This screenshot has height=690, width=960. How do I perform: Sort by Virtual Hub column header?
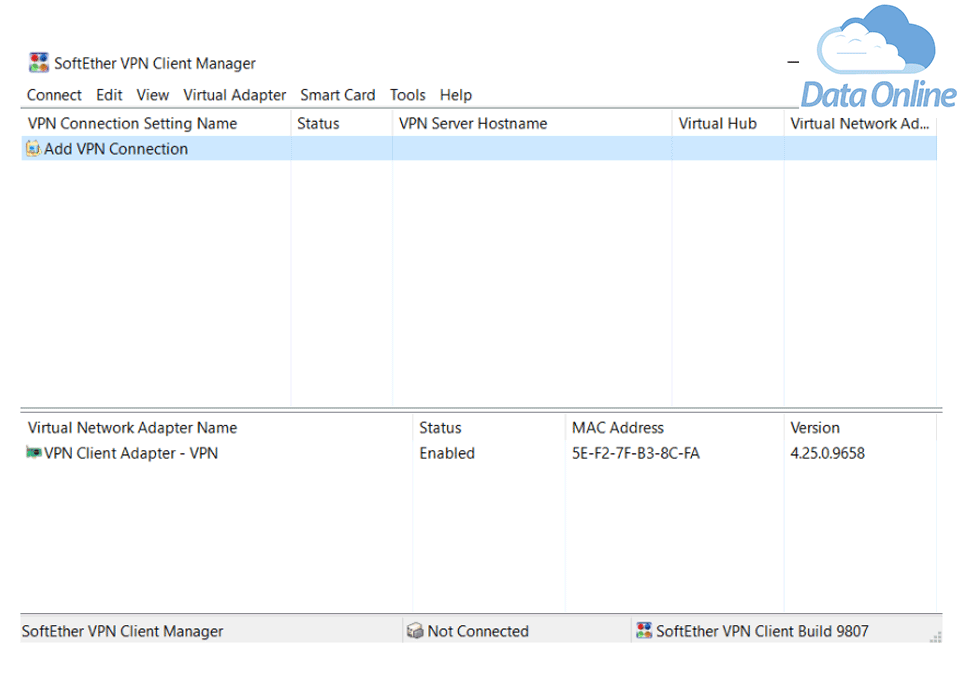point(728,124)
